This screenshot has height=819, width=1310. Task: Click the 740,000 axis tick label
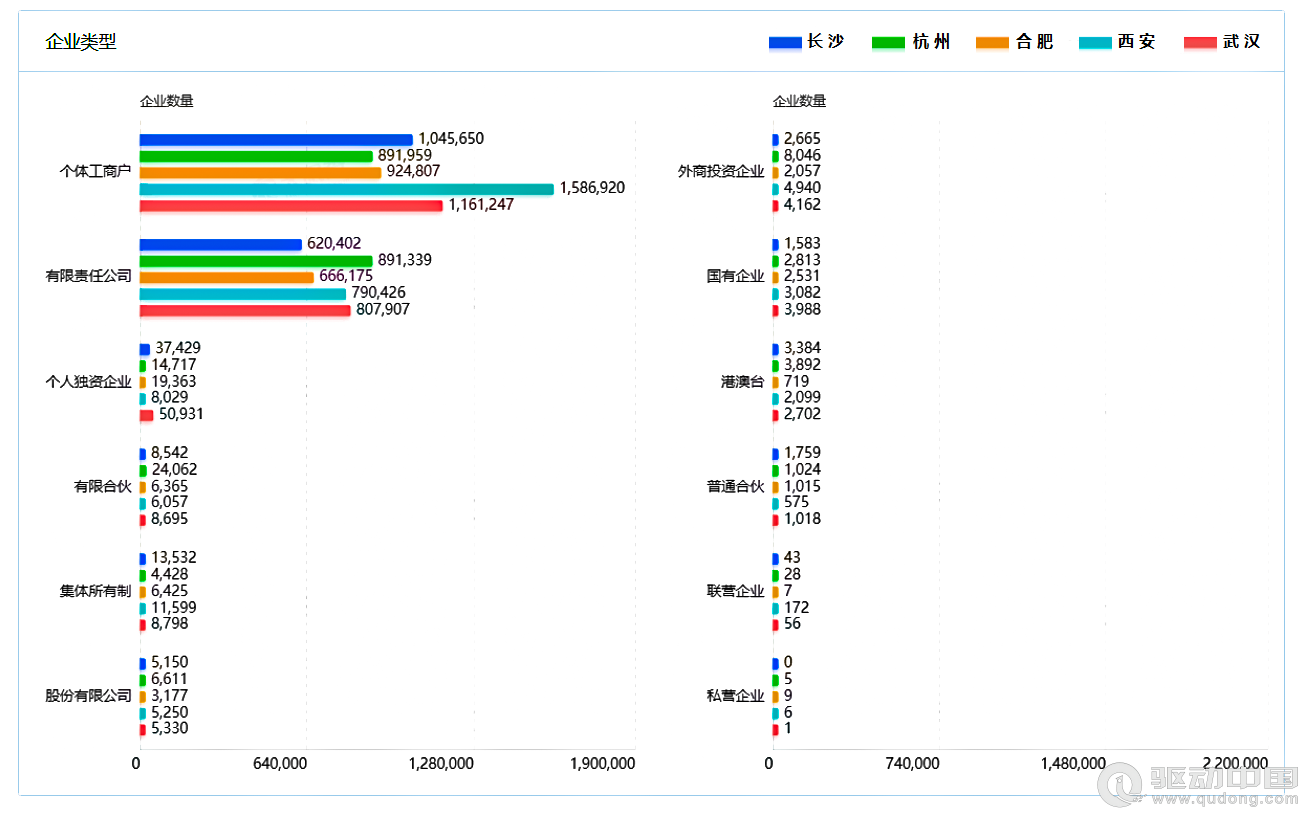click(x=913, y=764)
